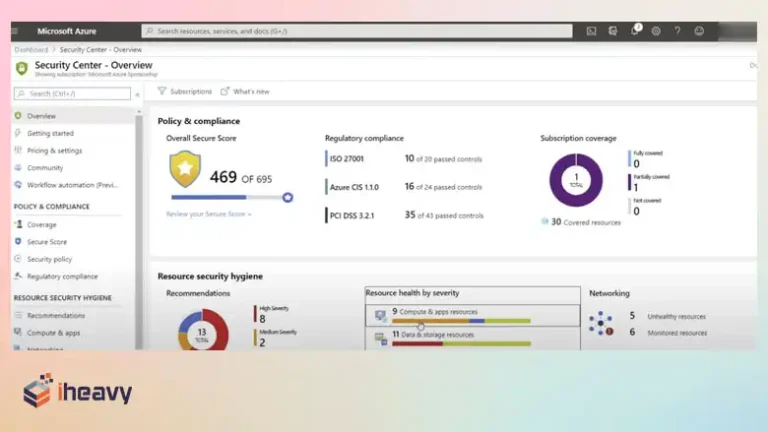Follow the Review your Secure Score link
This screenshot has width=768, height=432.
(209, 214)
